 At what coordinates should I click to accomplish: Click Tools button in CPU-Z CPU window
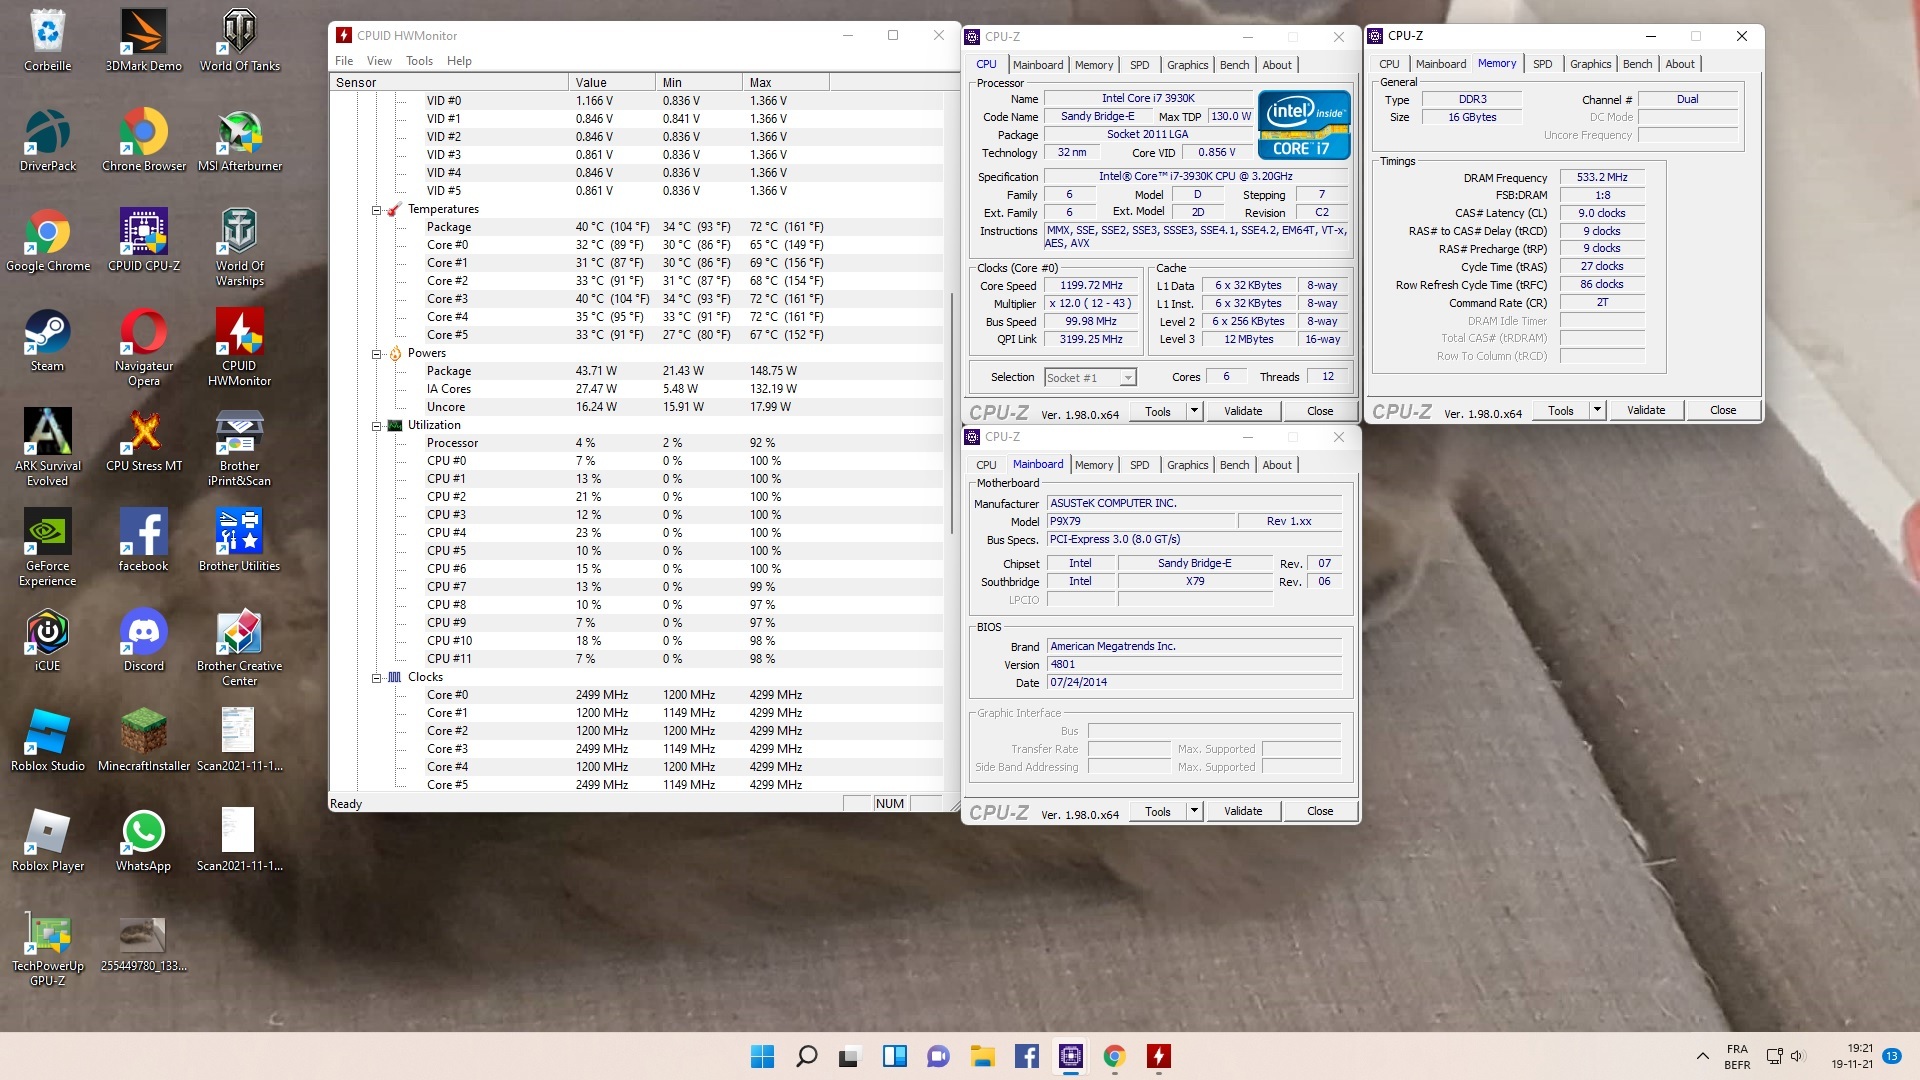click(1157, 411)
